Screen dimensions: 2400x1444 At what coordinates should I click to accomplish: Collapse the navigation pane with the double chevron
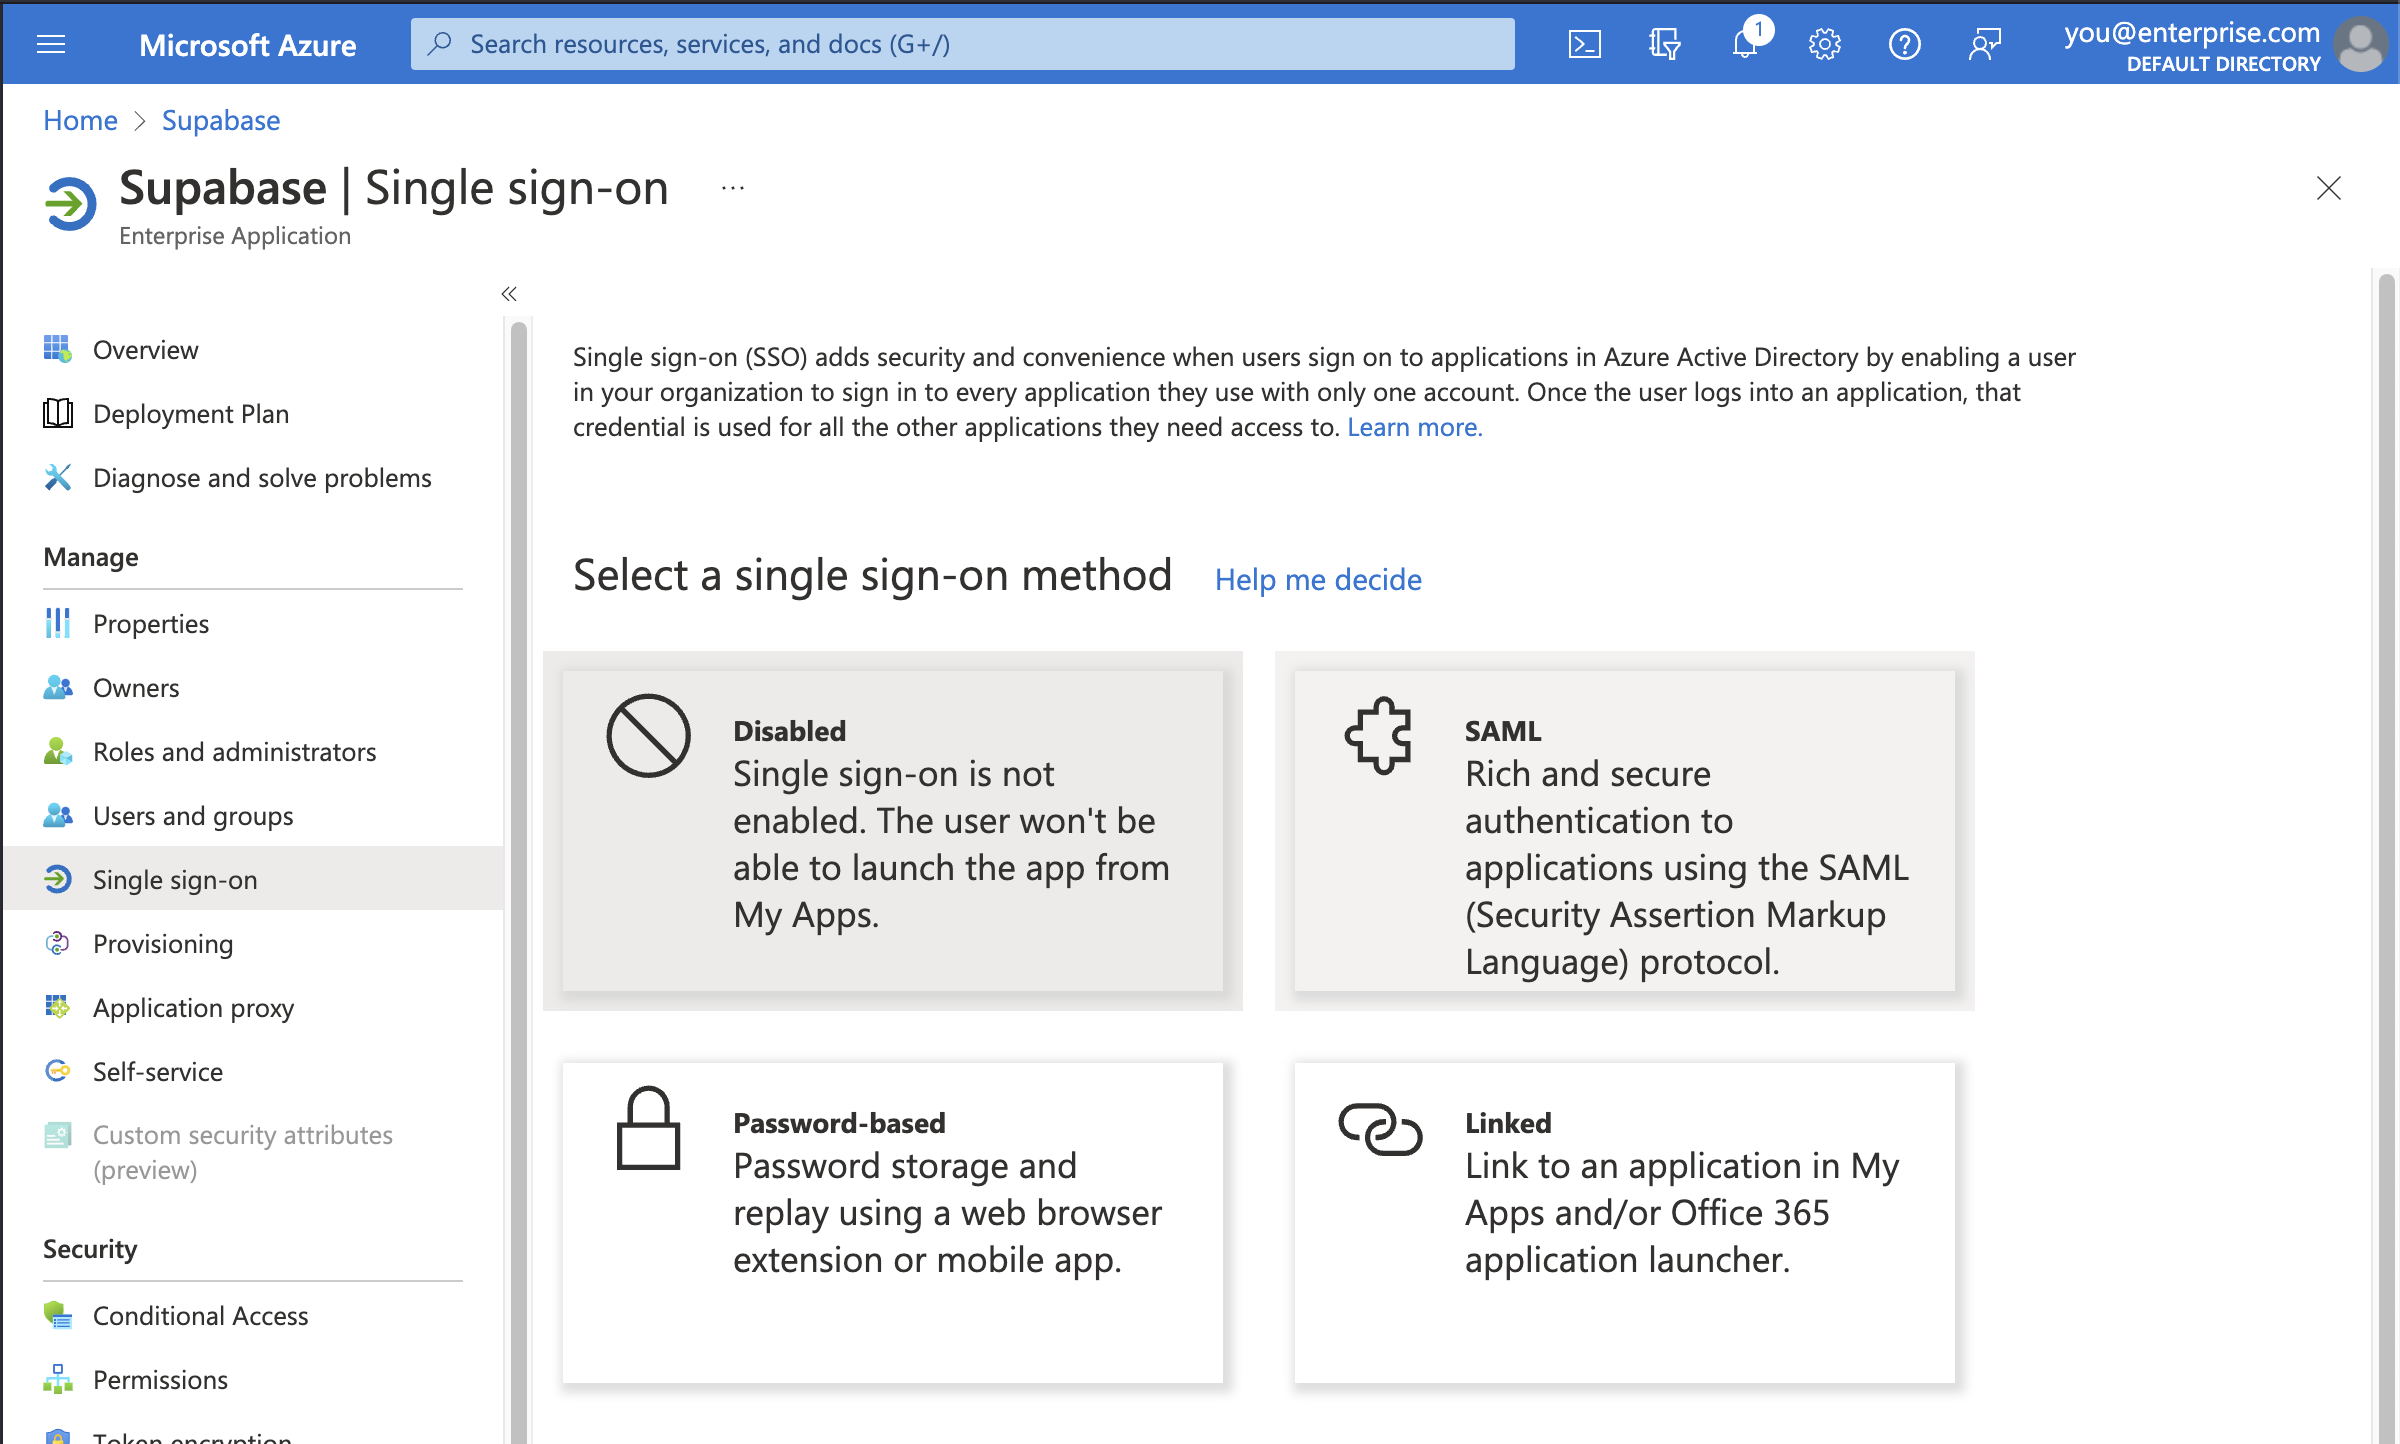(x=508, y=293)
